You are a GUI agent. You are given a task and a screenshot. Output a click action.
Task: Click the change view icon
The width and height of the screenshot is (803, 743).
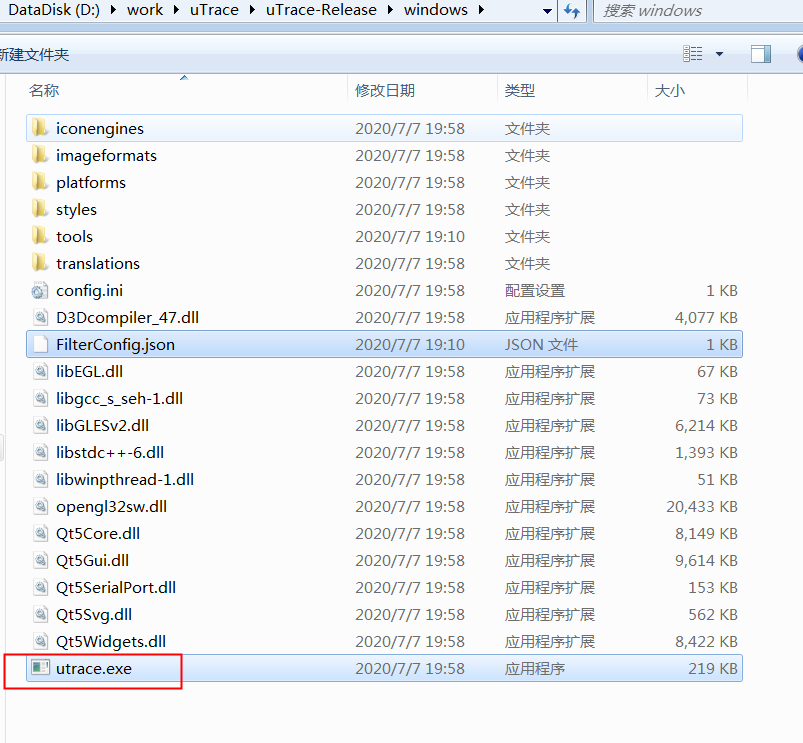coord(693,54)
